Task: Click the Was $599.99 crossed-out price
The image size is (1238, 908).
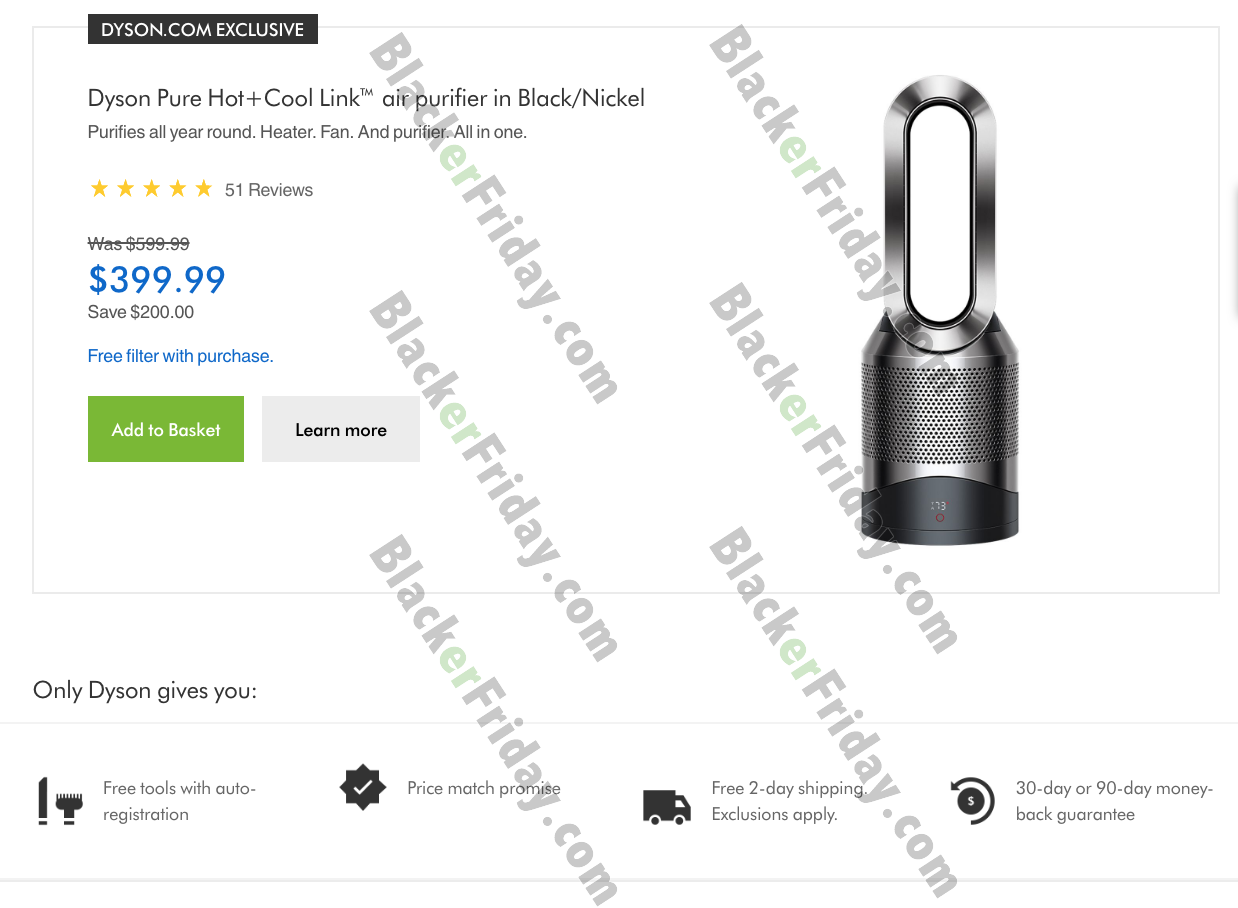Action: pyautogui.click(x=139, y=243)
